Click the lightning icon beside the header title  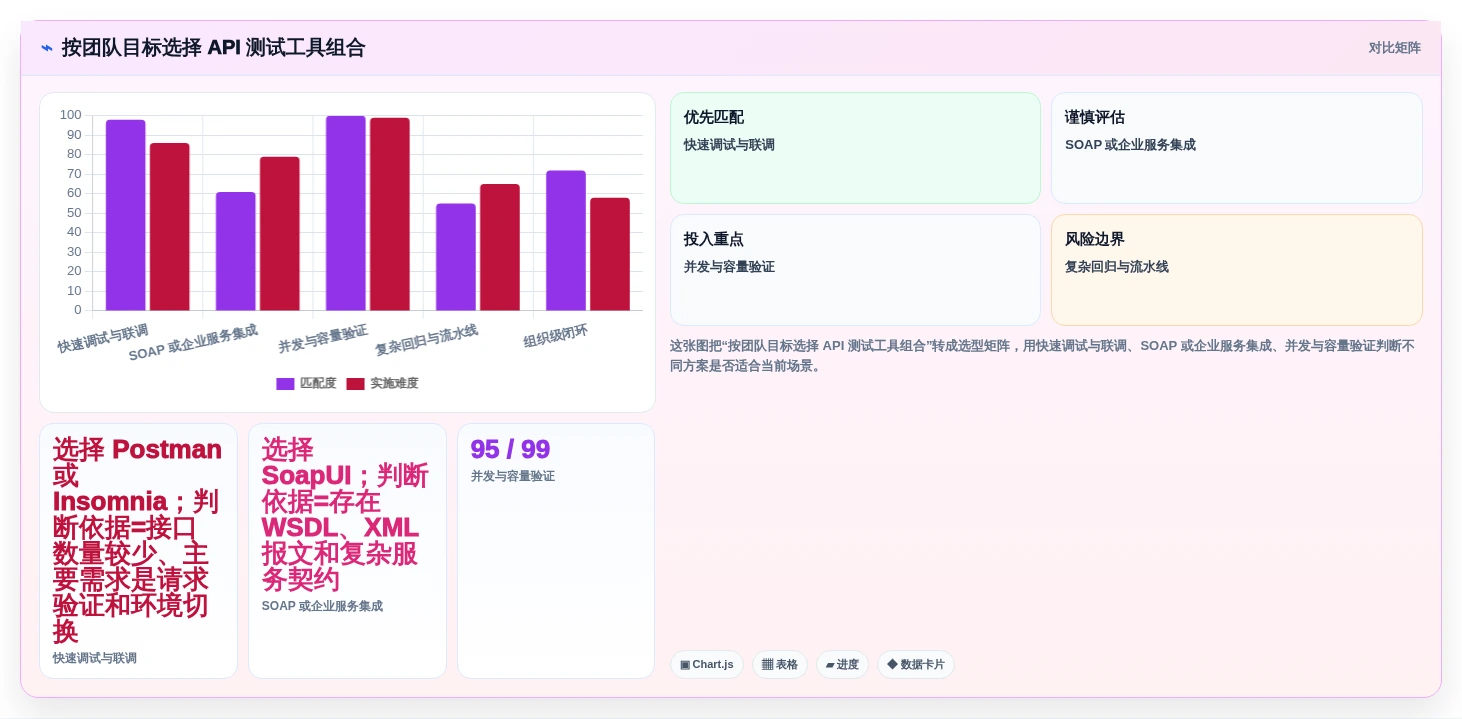(x=46, y=48)
